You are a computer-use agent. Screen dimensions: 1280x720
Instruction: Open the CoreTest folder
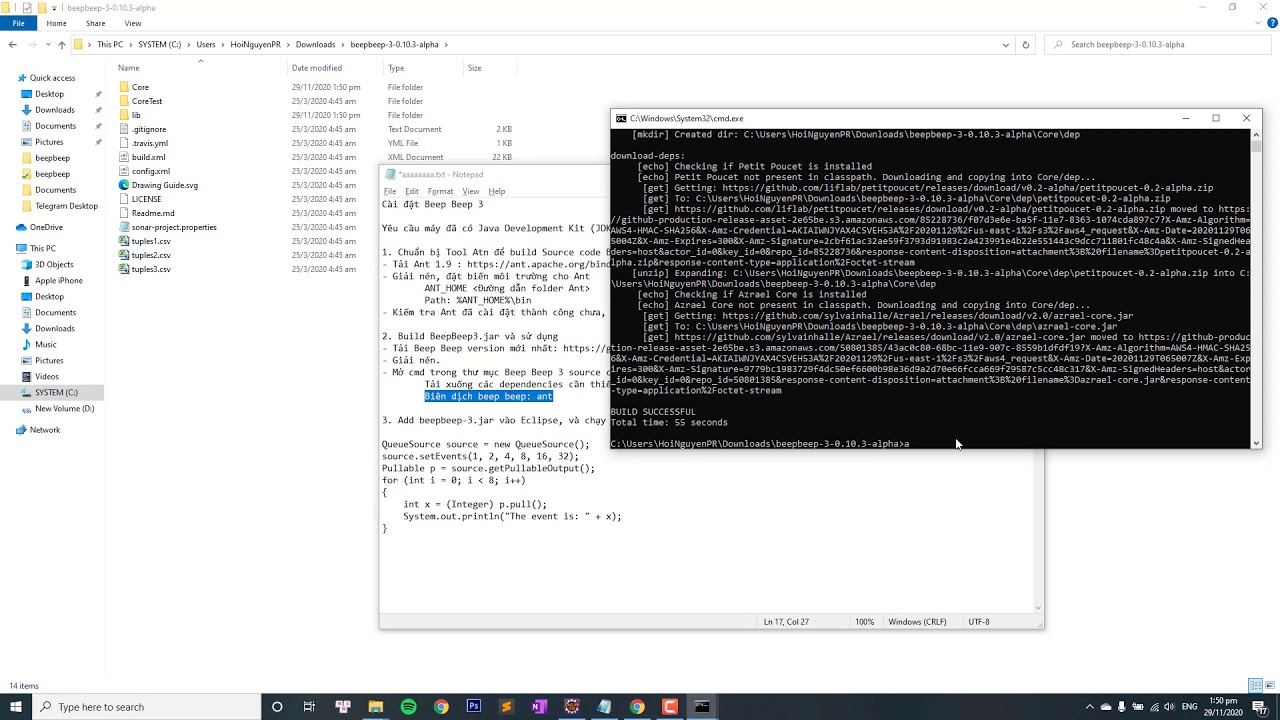pyautogui.click(x=146, y=101)
